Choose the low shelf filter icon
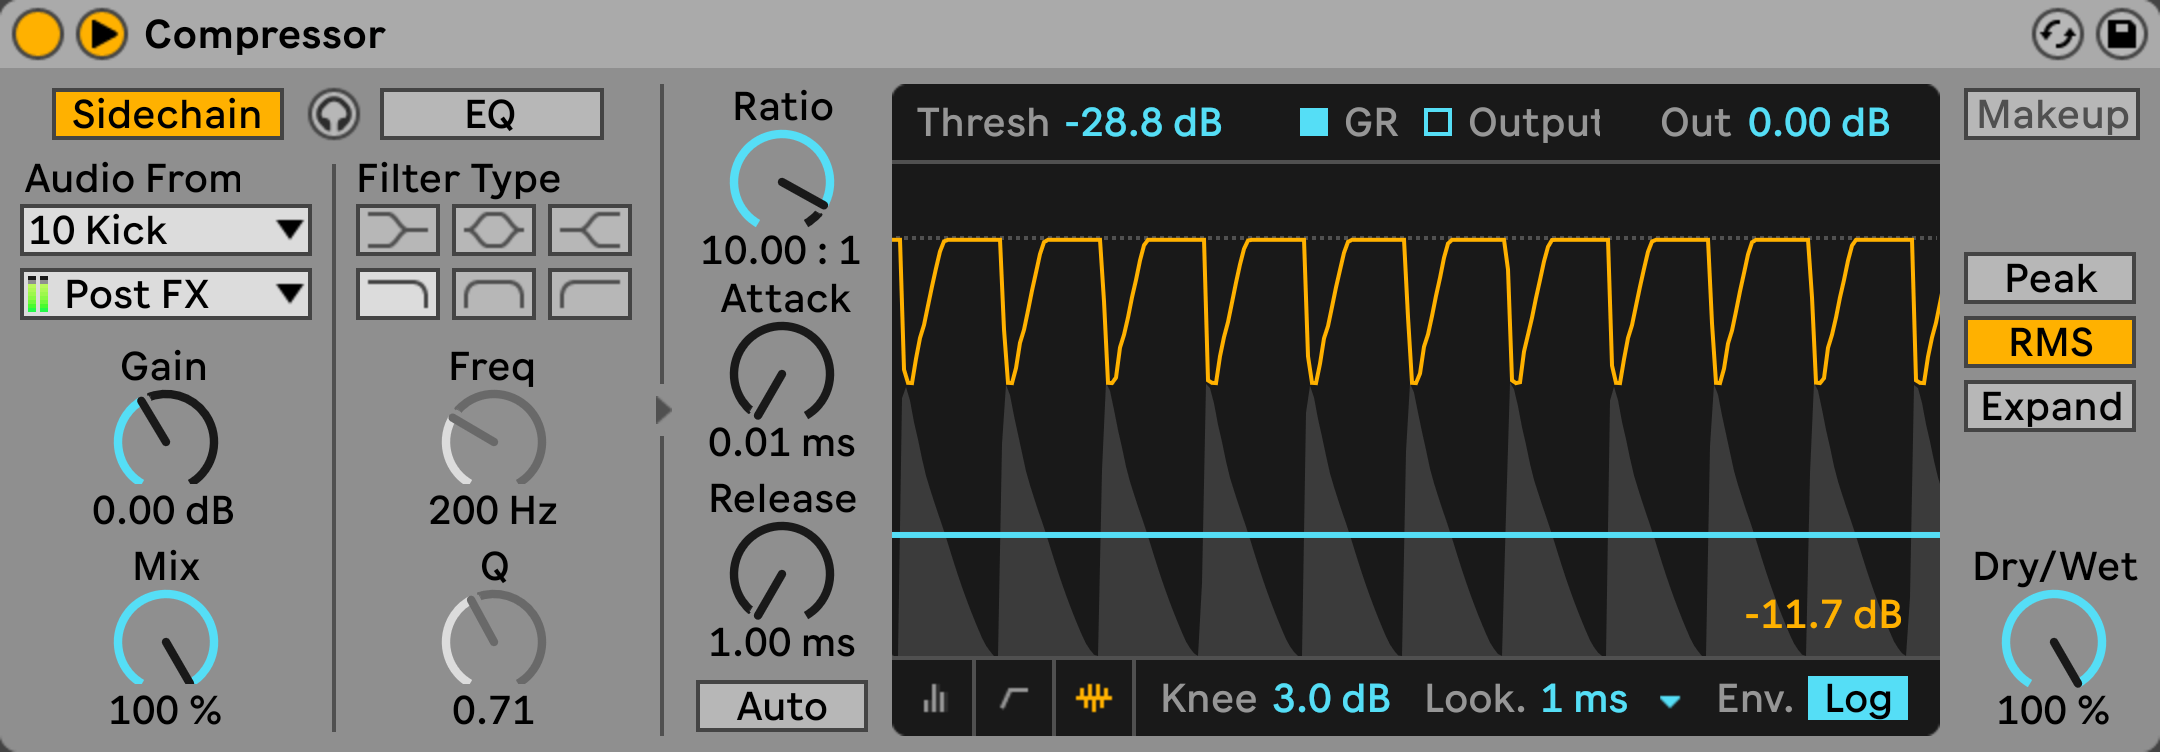 [397, 230]
